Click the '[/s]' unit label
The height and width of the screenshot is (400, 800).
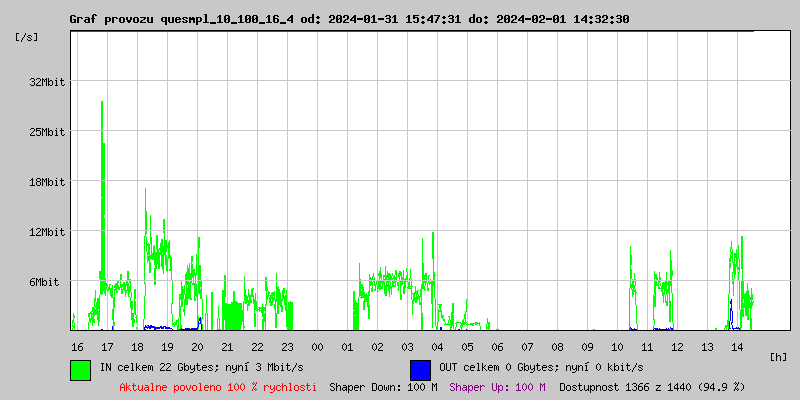(27, 37)
